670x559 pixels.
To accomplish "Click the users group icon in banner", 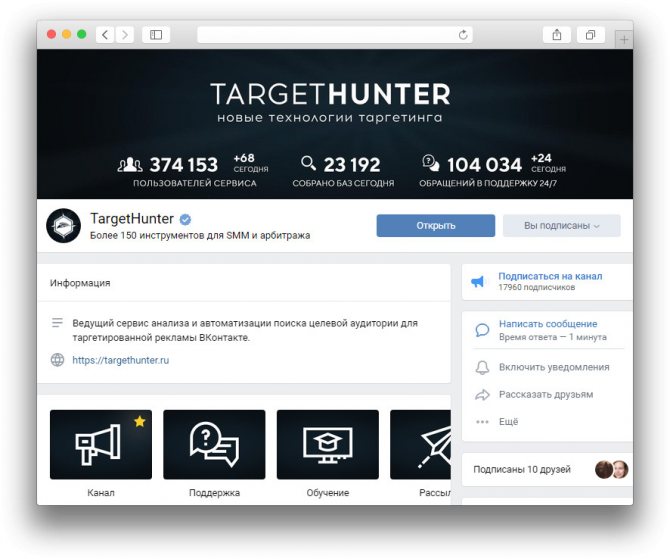I will (130, 165).
